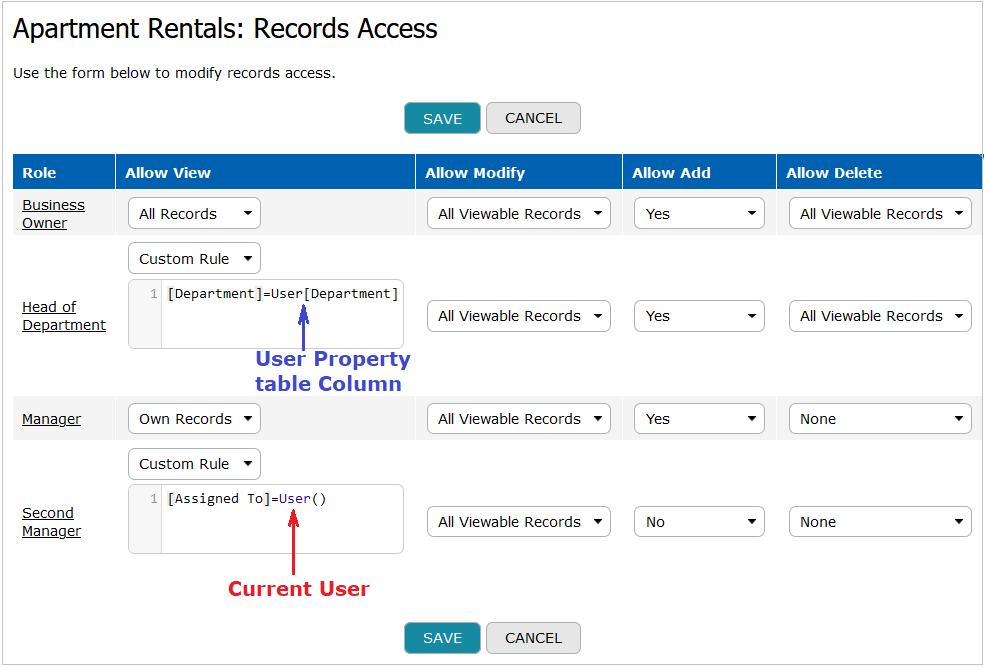Open Head of Department Custom Rule dropdown

(x=194, y=259)
